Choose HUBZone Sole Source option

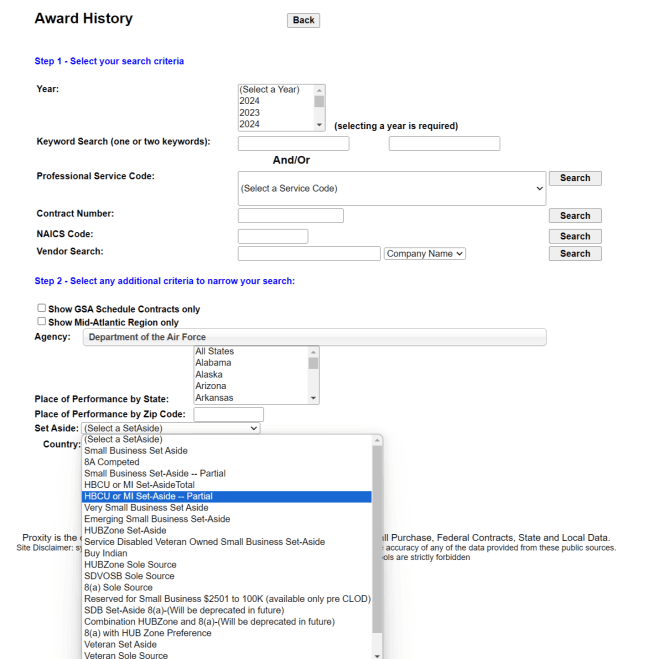[227, 564]
